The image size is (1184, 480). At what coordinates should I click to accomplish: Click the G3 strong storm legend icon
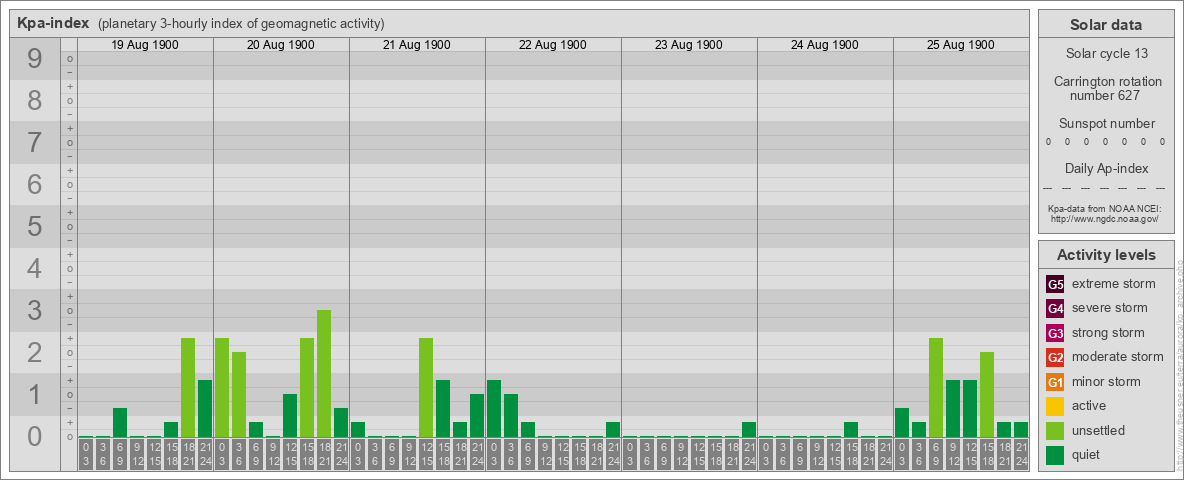tap(1055, 333)
